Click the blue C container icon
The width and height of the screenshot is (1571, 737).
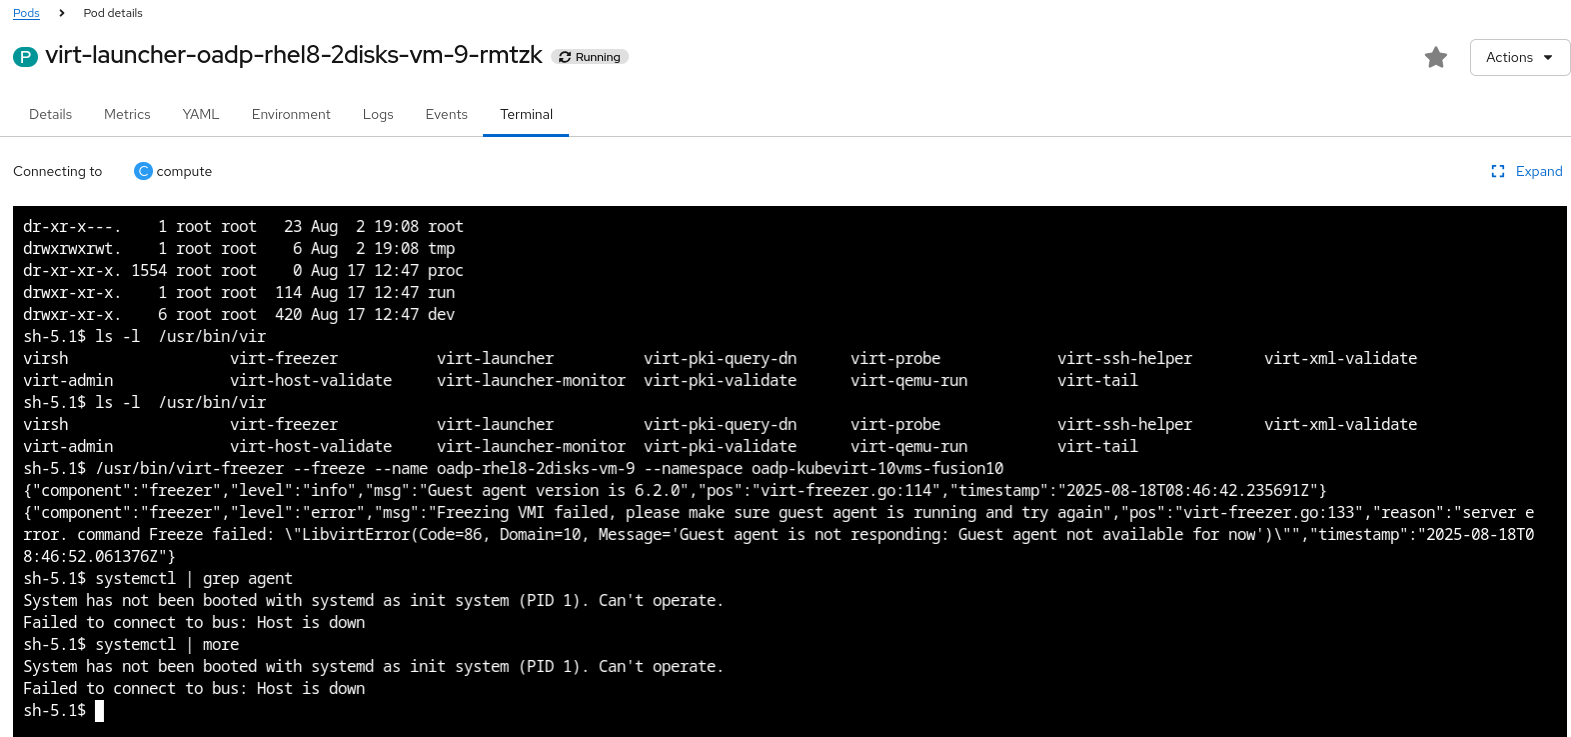(143, 171)
